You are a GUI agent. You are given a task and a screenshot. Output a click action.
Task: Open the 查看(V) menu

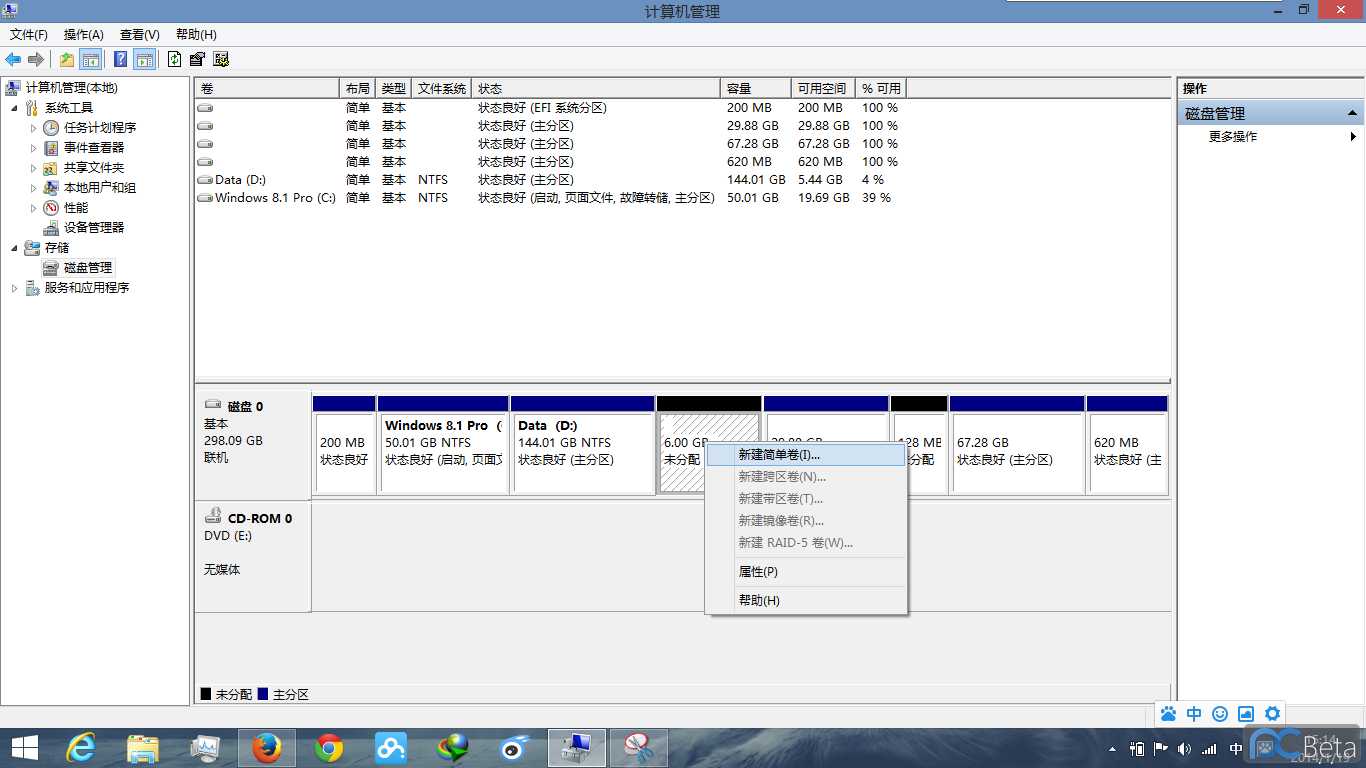click(x=139, y=35)
